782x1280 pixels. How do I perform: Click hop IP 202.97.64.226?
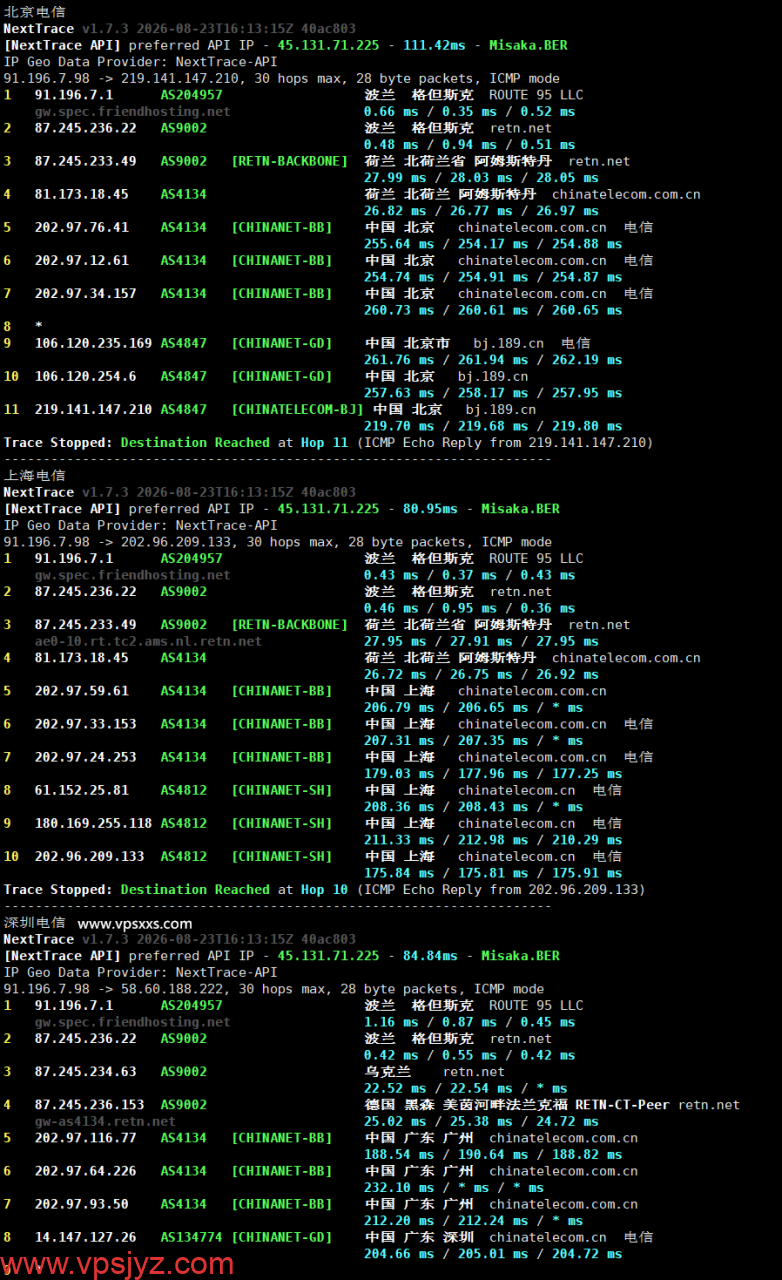pyautogui.click(x=86, y=1171)
